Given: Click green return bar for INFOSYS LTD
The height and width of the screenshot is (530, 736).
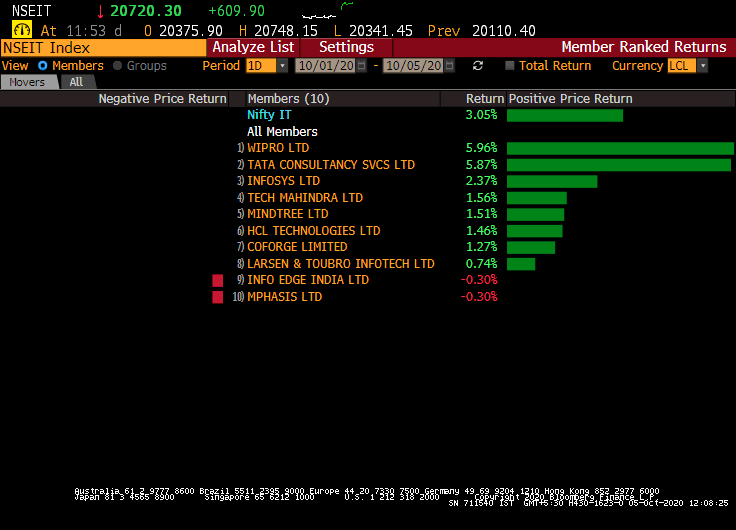Looking at the screenshot, I should click(552, 181).
